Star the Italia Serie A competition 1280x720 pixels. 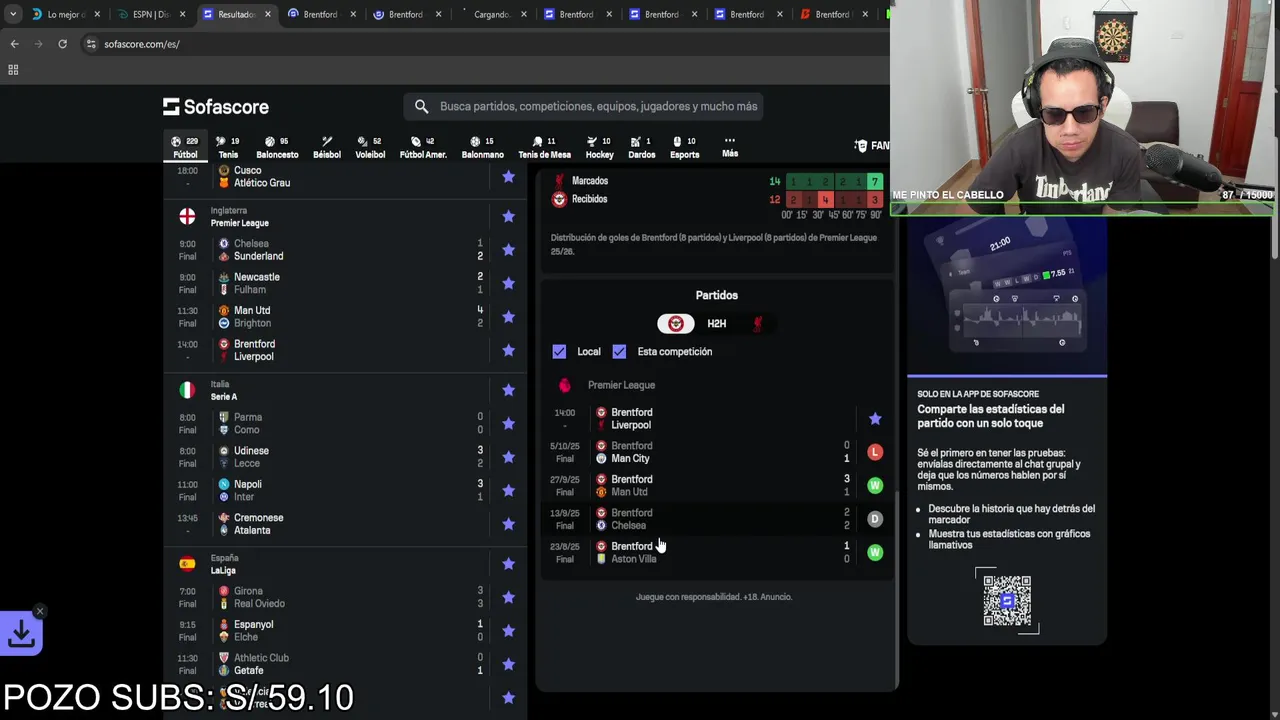(x=508, y=390)
